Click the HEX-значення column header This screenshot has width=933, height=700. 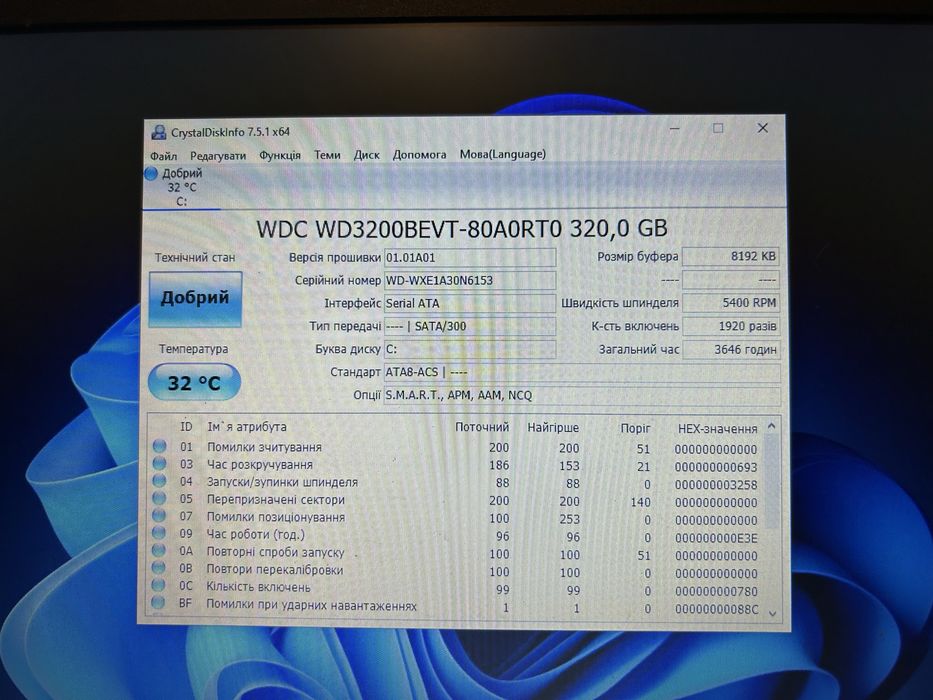718,429
